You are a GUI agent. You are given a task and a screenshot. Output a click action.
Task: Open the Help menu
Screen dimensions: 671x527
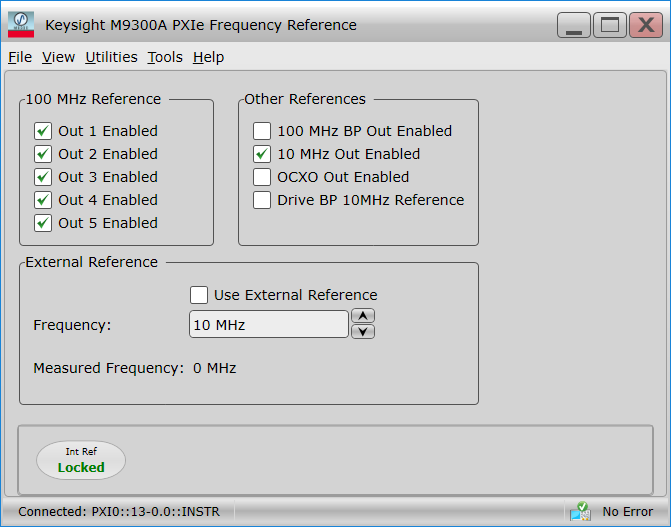[x=208, y=57]
